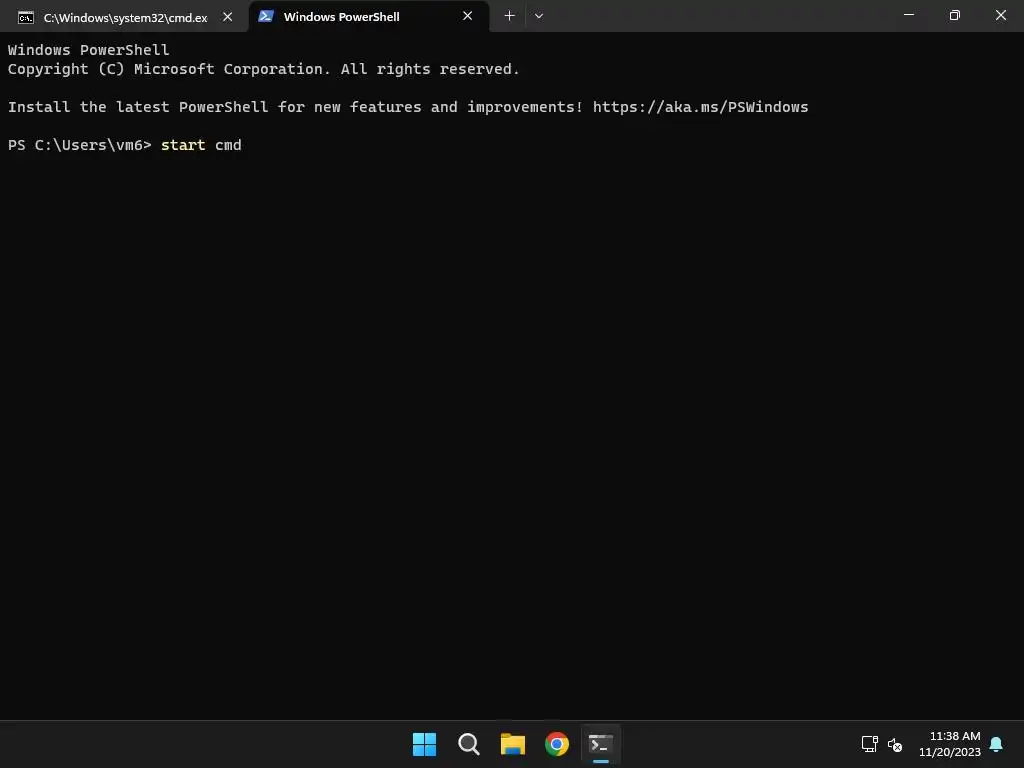This screenshot has height=768, width=1024.
Task: Open taskbar Search
Action: point(469,744)
